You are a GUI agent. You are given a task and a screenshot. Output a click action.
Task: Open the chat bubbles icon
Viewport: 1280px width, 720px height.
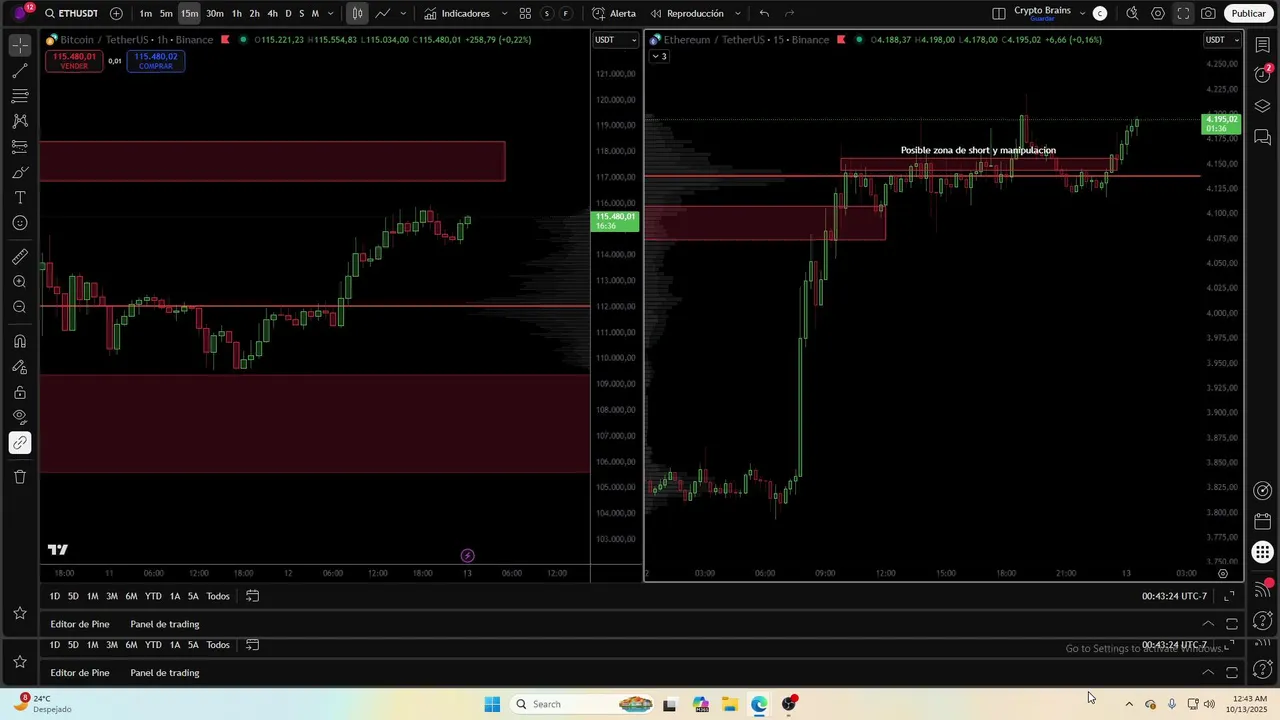(1263, 137)
